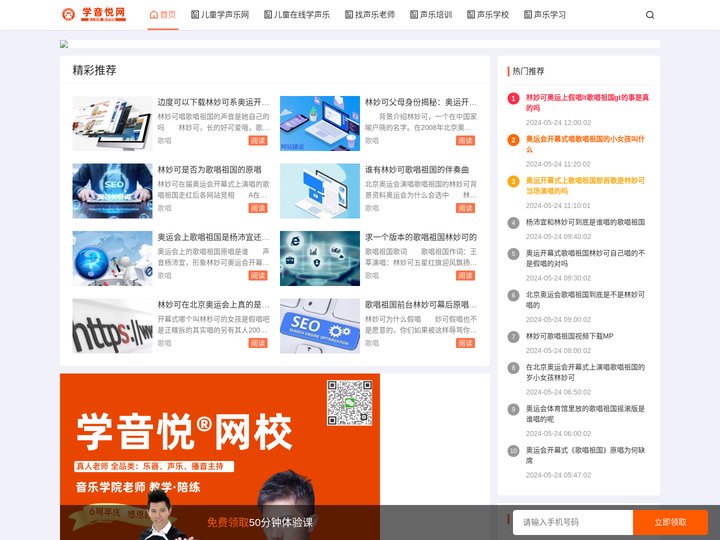The height and width of the screenshot is (540, 720).
Task: Open thumbnail for 林妙可父母身份揭秘 article
Action: click(320, 123)
